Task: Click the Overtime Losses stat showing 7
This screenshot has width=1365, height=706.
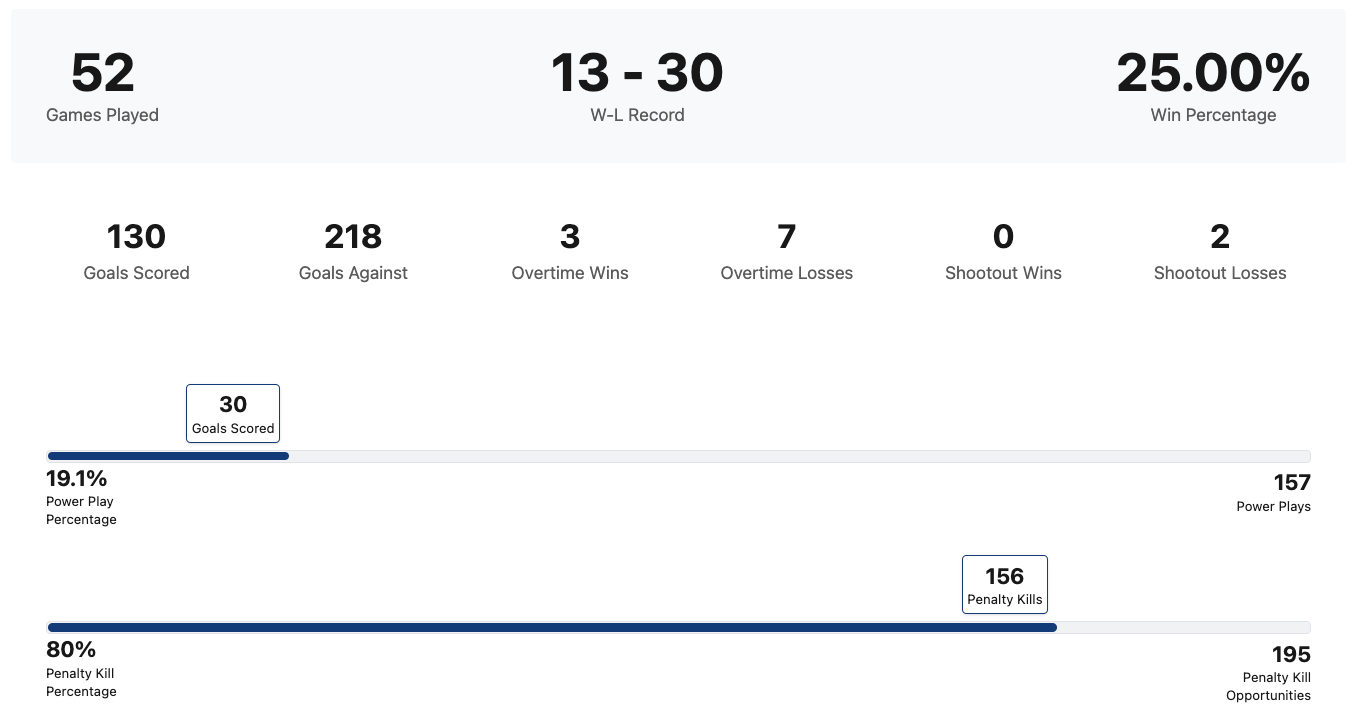Action: coord(787,237)
